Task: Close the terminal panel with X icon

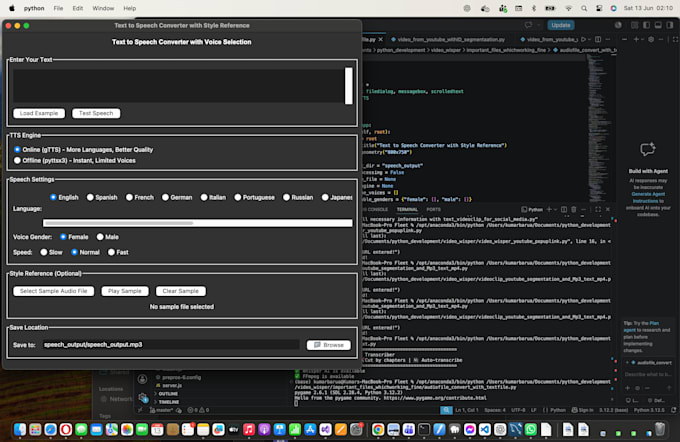Action: coord(608,210)
